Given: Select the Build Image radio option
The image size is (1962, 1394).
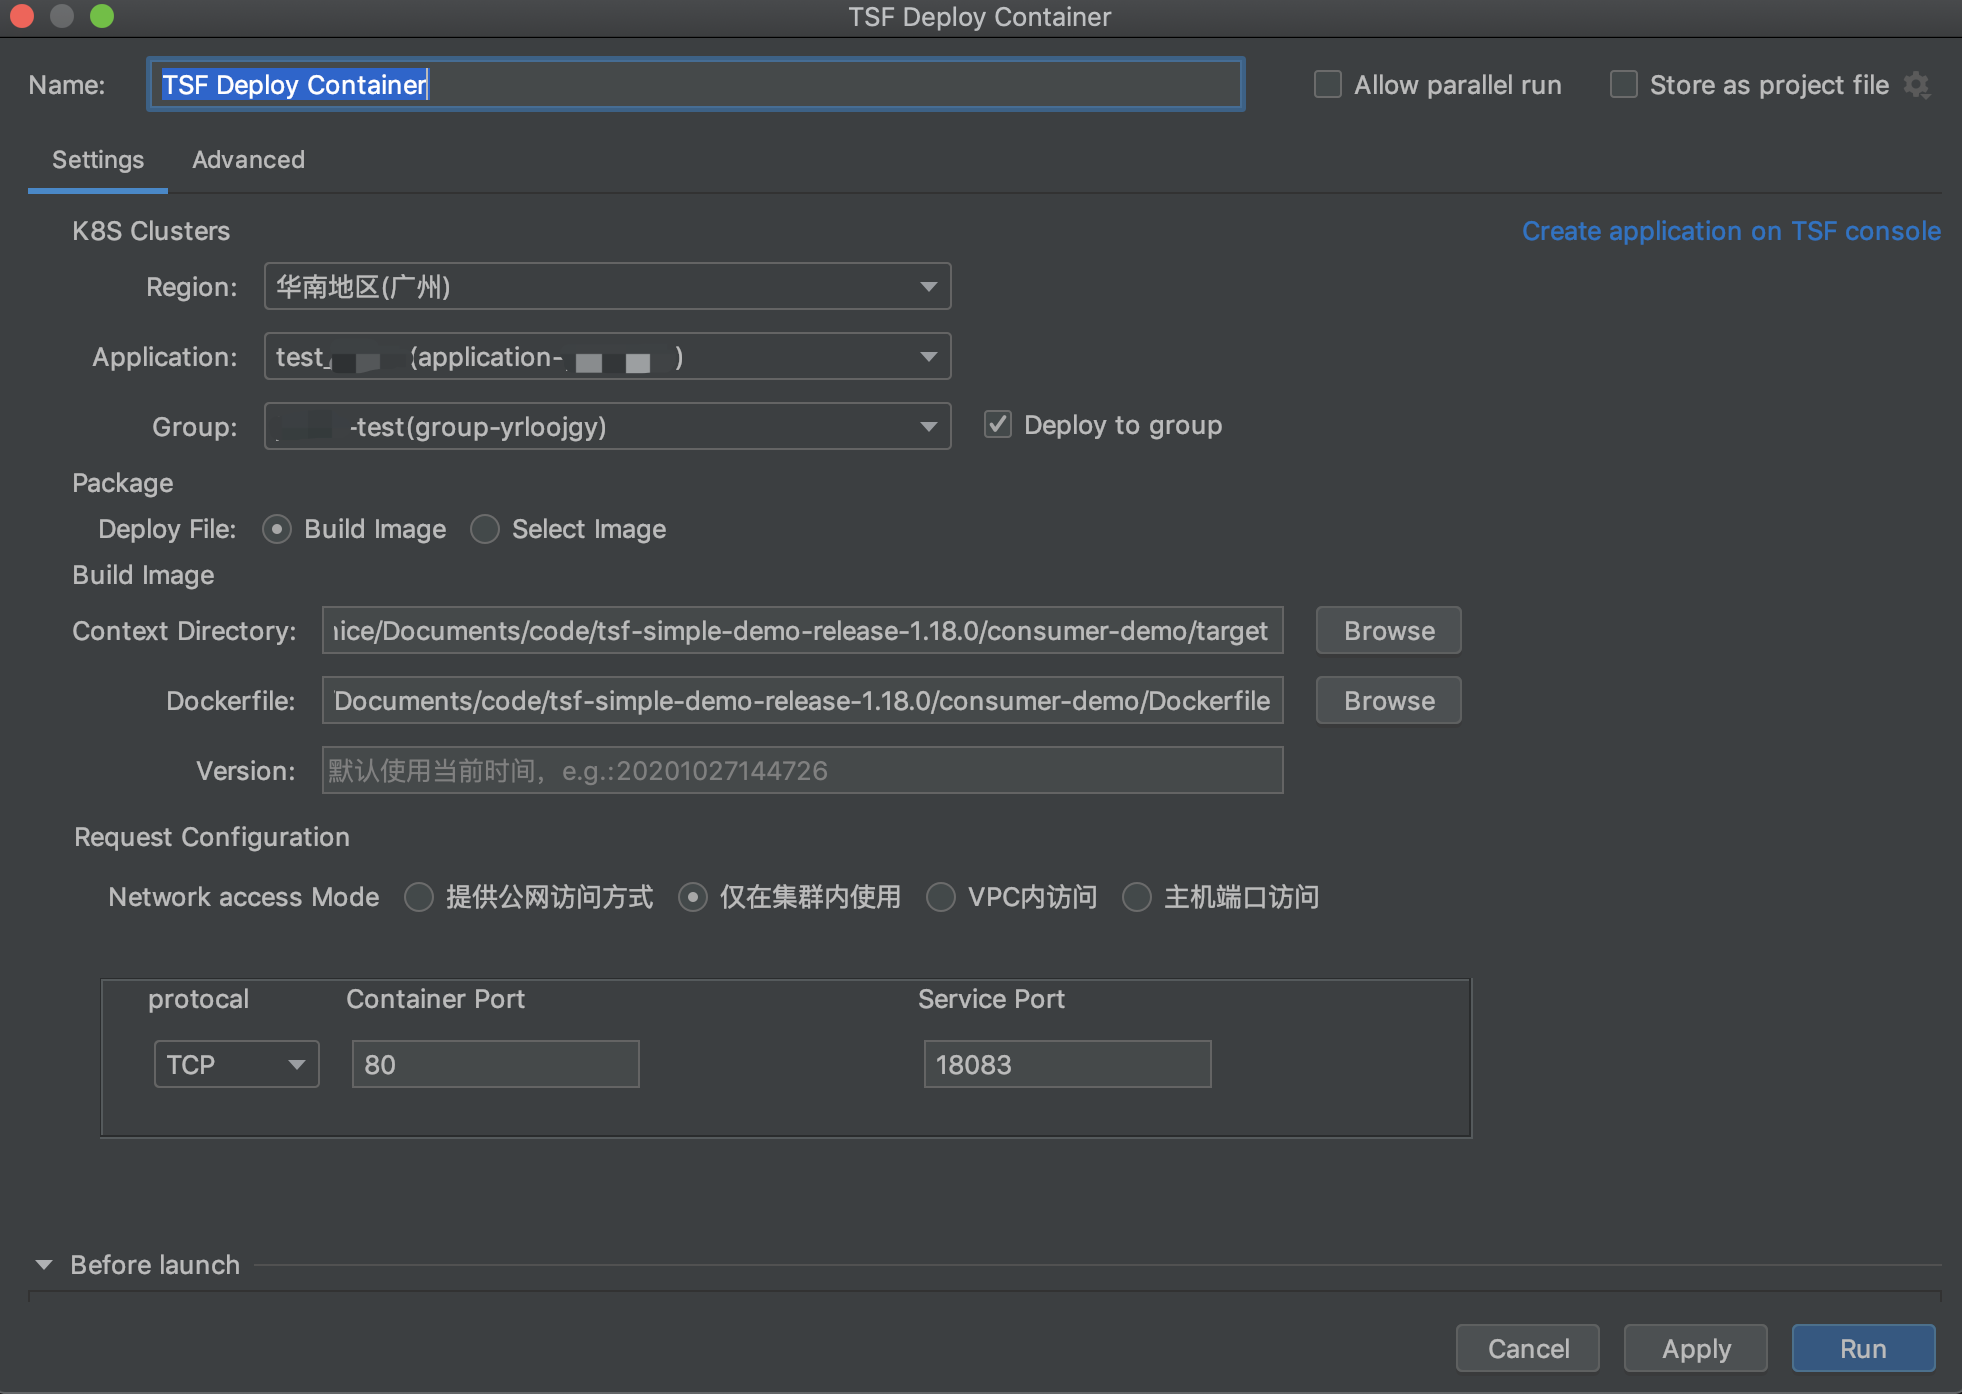Looking at the screenshot, I should point(277,529).
